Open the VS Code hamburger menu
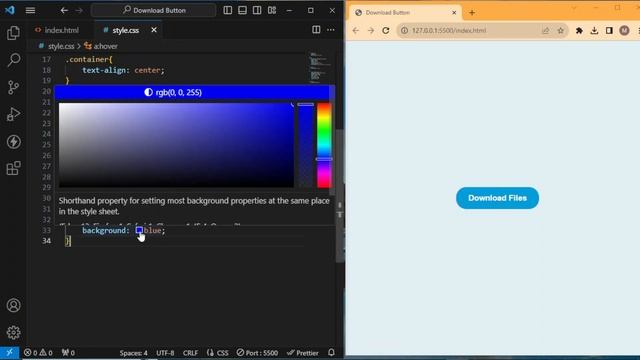Viewport: 640px width, 360px height. pyautogui.click(x=30, y=10)
